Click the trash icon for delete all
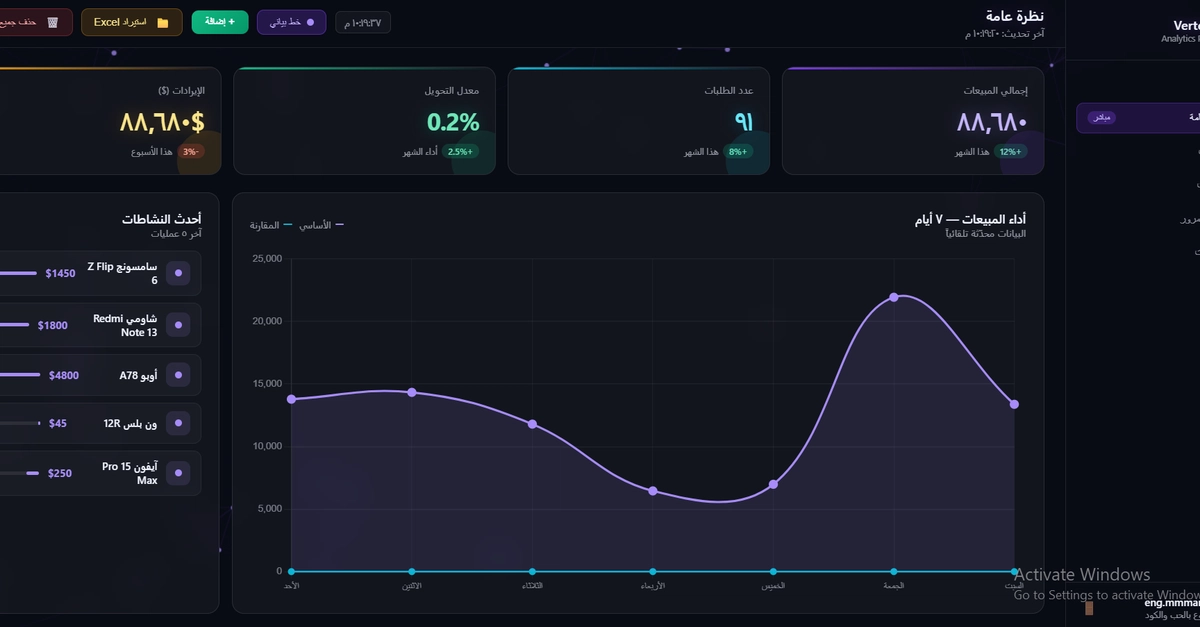 (53, 22)
